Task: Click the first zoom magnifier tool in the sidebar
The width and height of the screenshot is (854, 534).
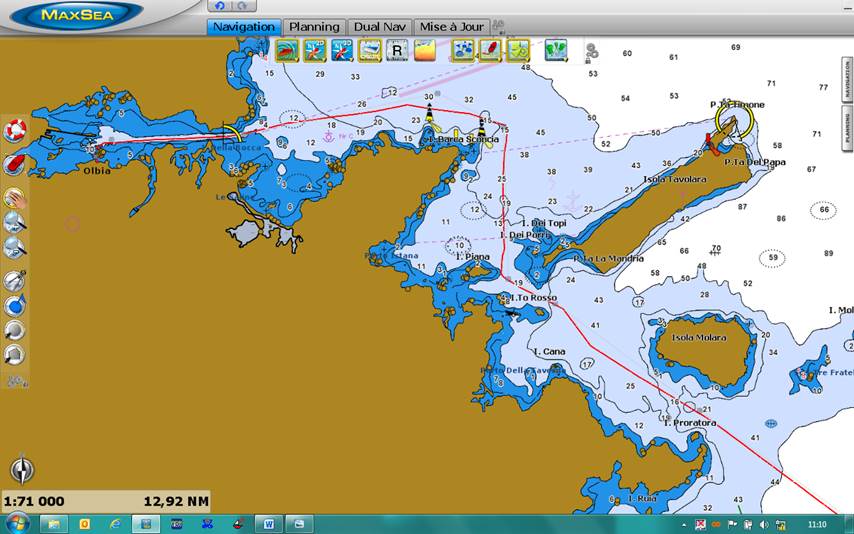Action: point(15,221)
